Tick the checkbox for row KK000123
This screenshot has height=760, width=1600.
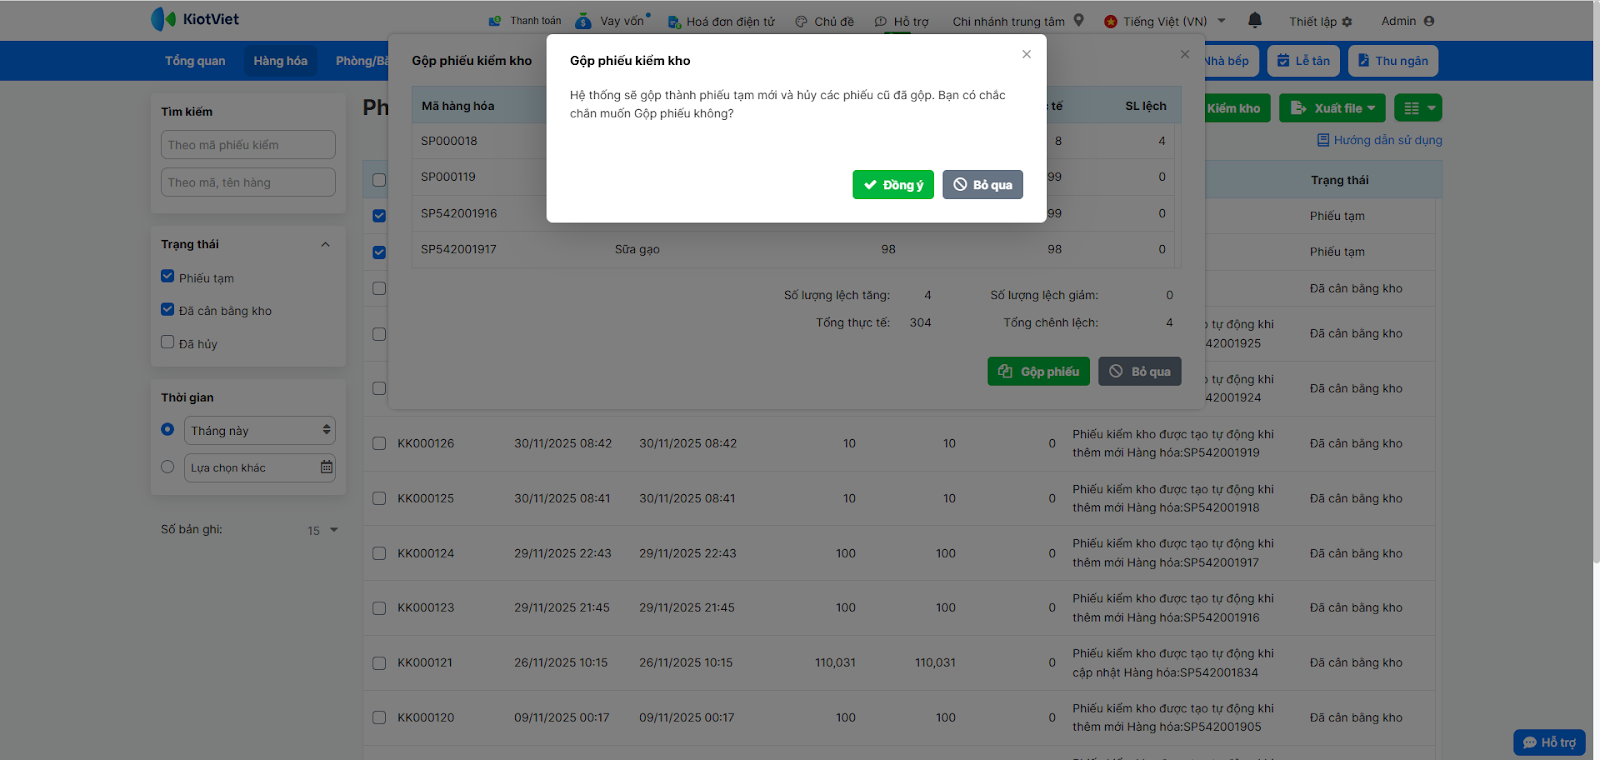pyautogui.click(x=379, y=608)
